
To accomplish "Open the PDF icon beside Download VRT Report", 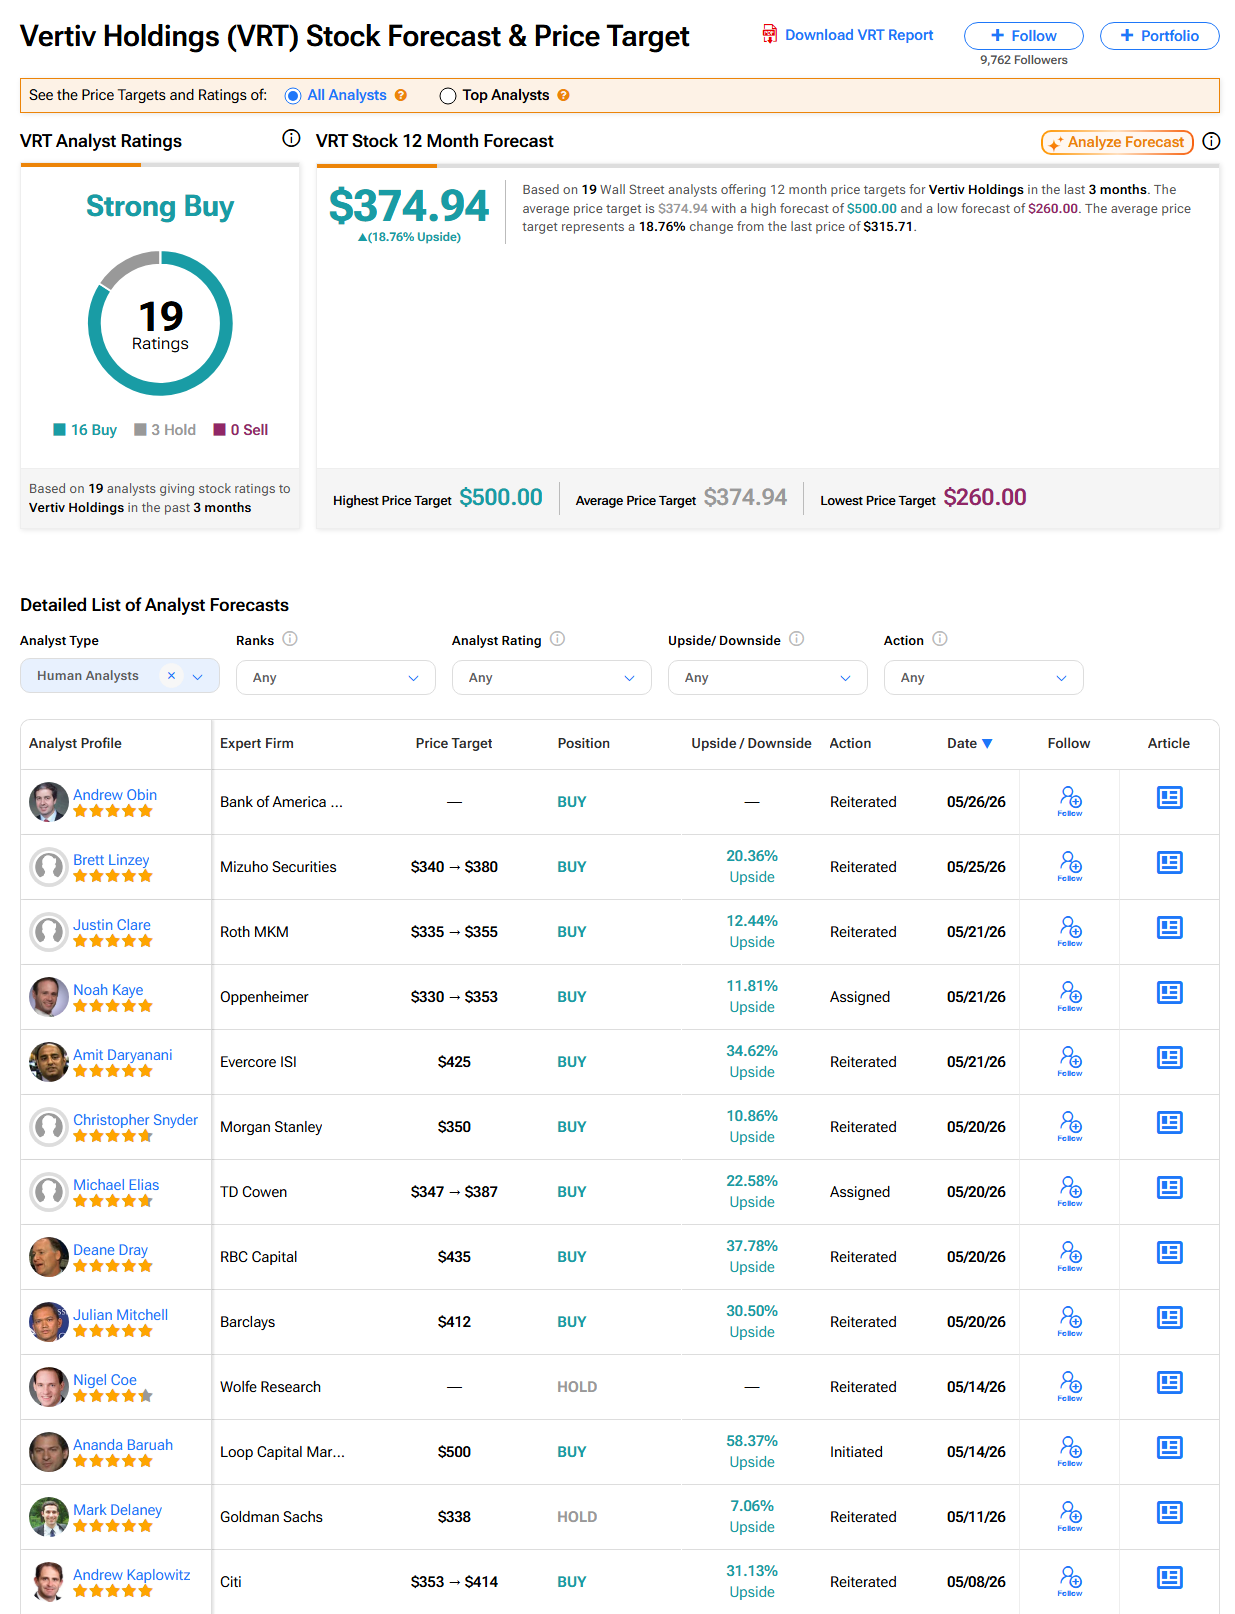I will pos(769,34).
